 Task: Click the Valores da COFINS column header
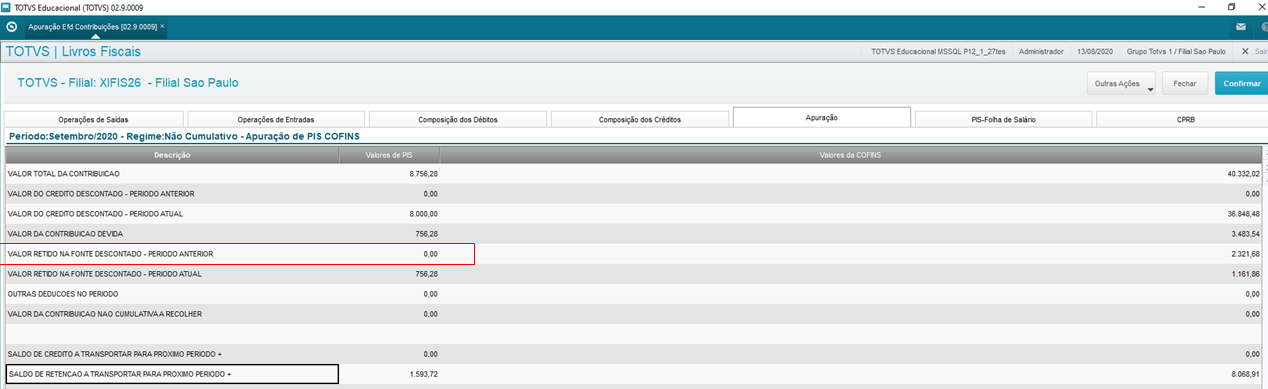851,155
